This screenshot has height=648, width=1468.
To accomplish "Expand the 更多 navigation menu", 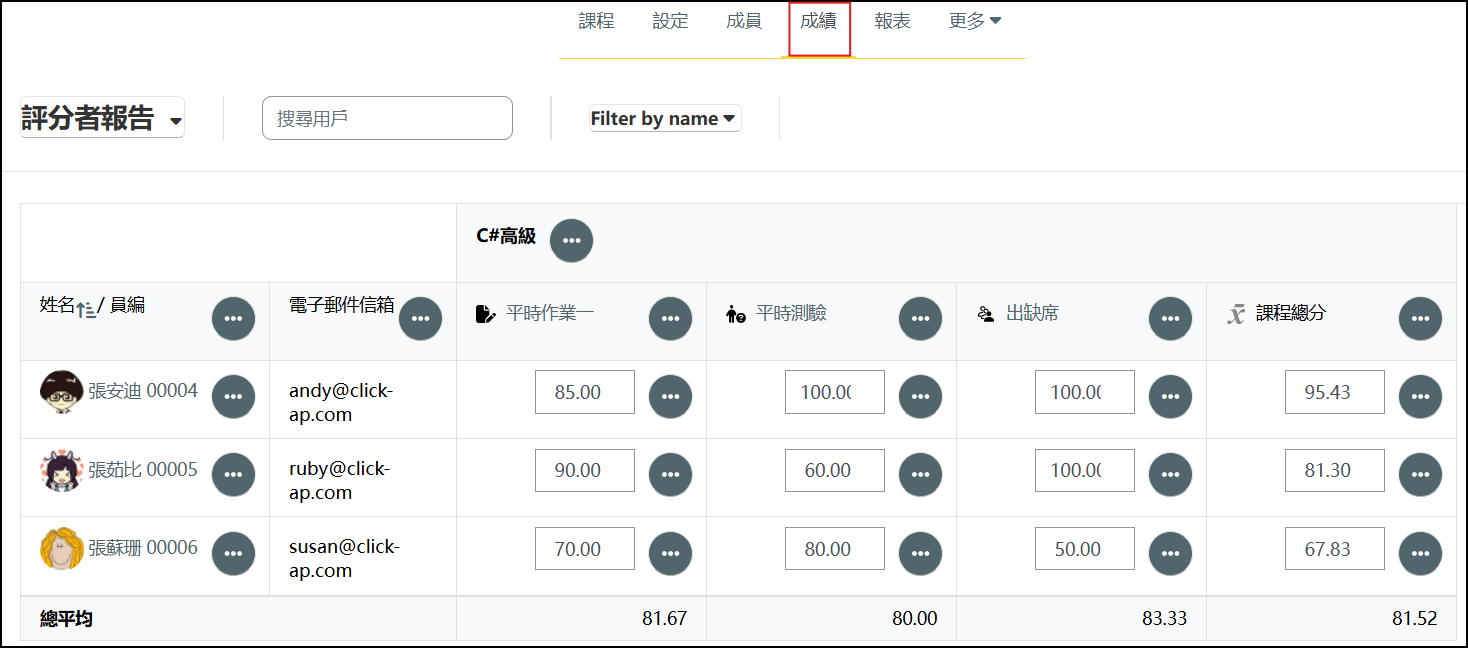I will point(975,21).
